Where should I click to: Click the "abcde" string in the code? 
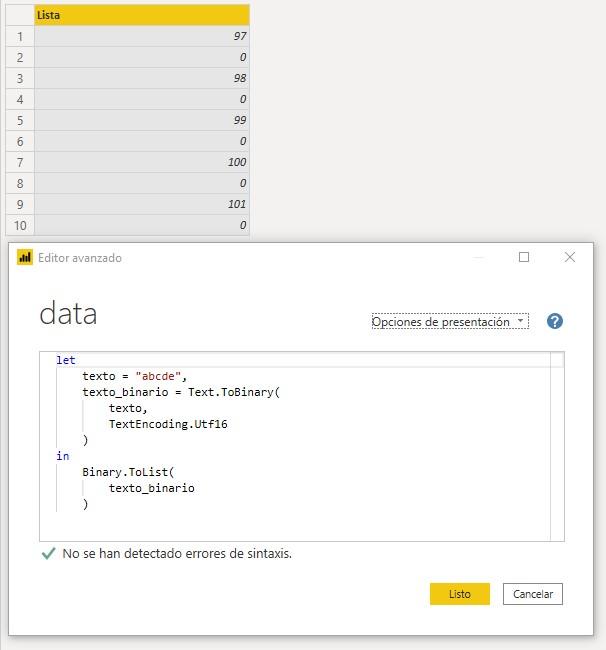point(158,376)
